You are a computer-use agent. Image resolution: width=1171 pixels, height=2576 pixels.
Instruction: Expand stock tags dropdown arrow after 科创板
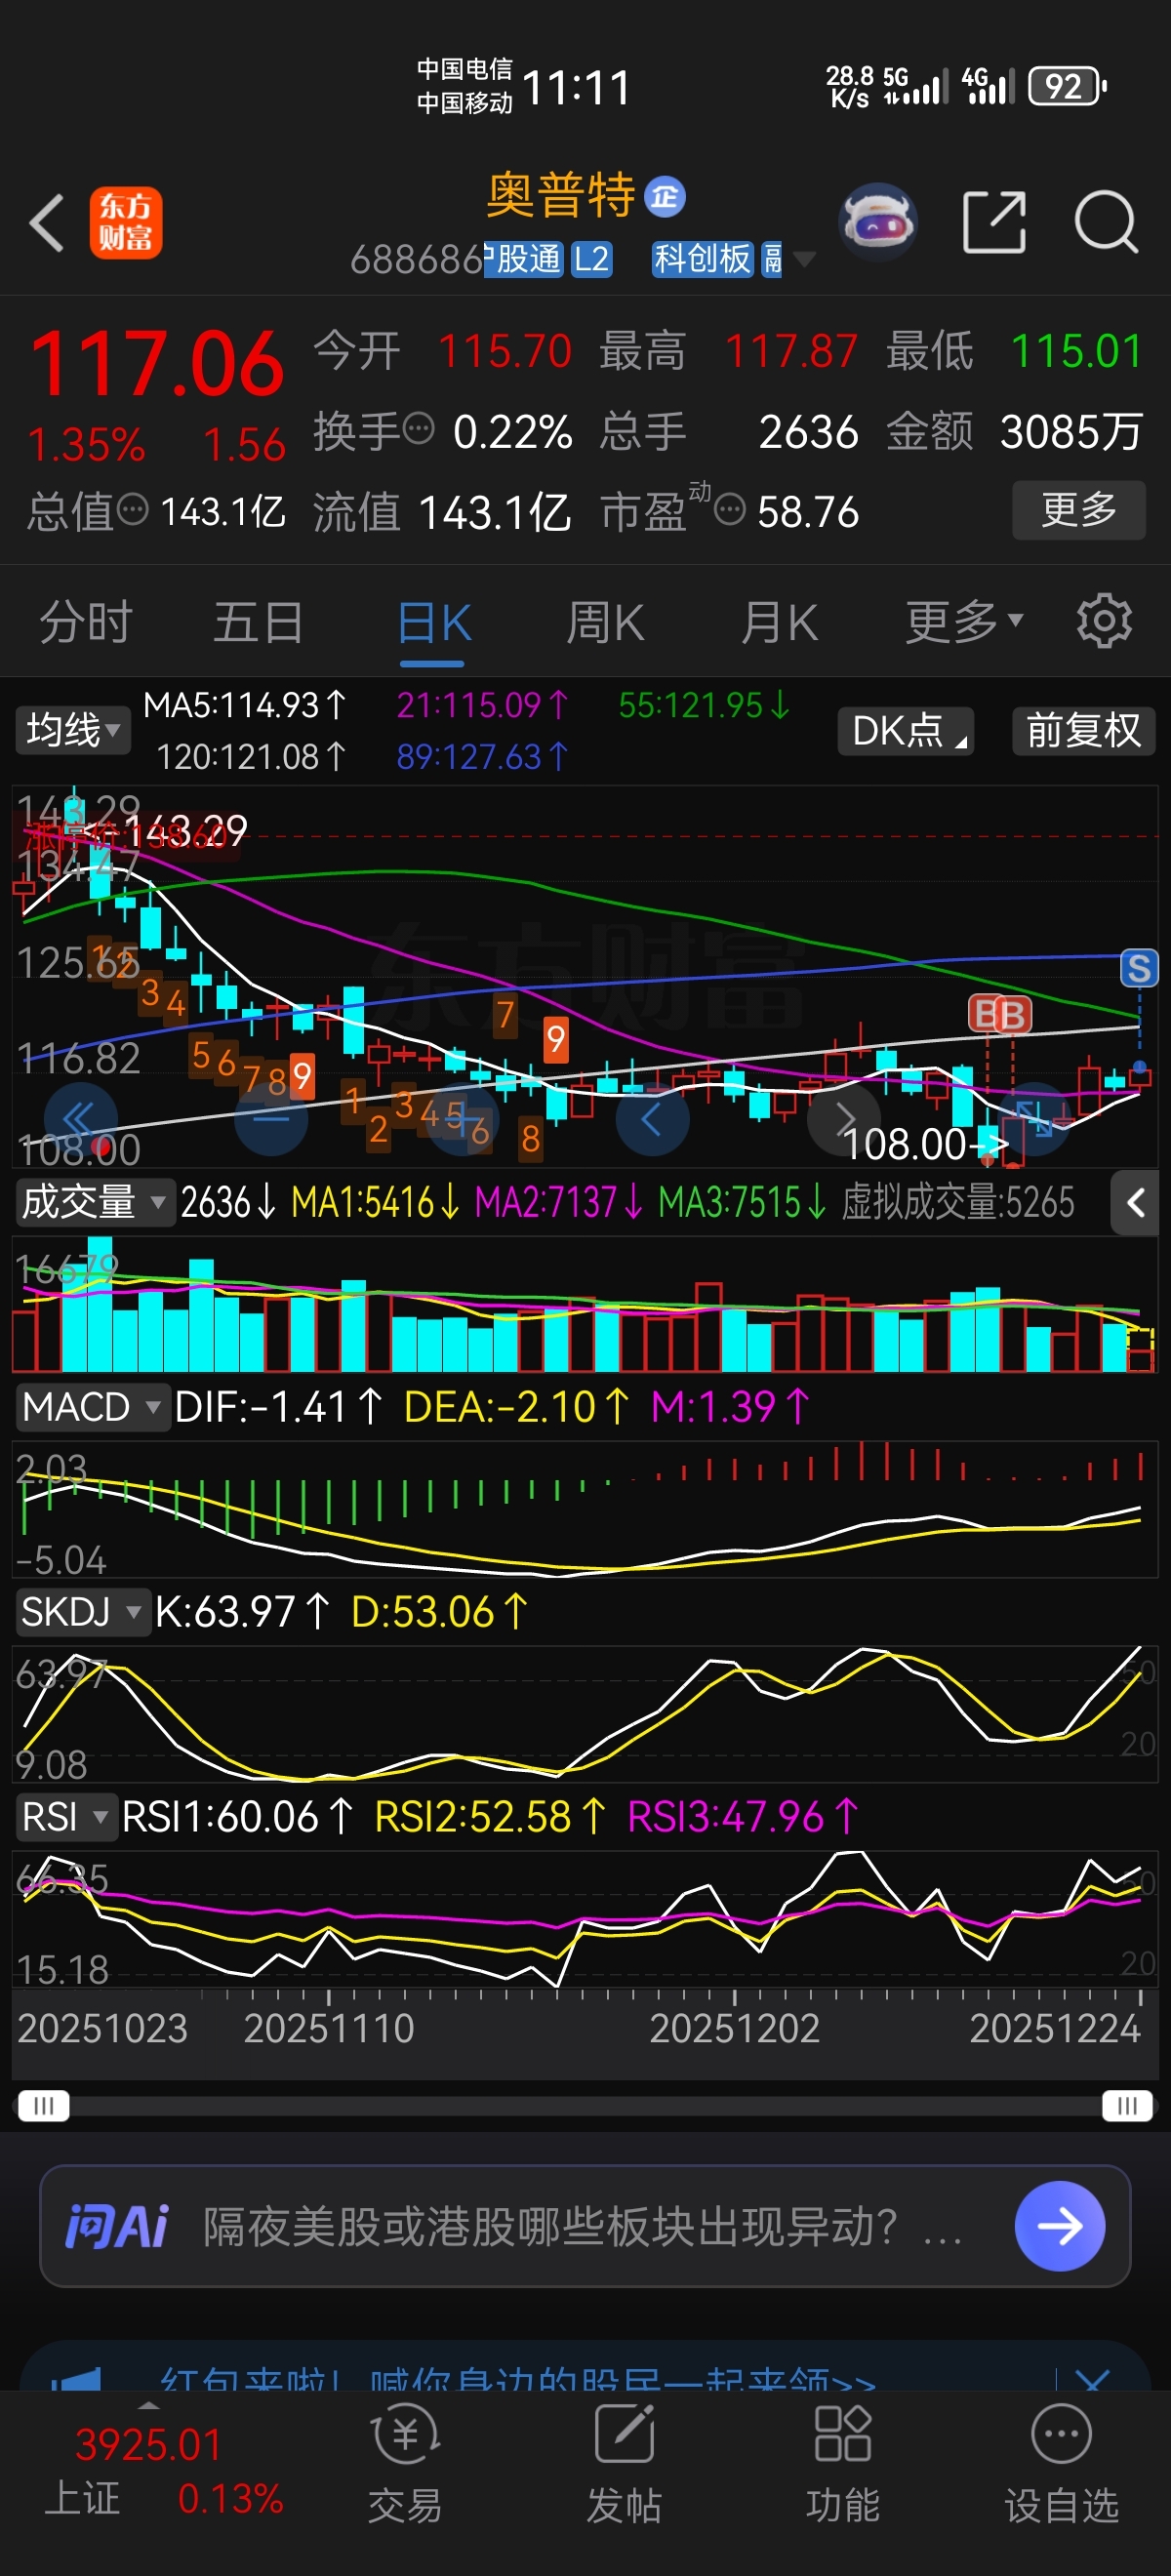[x=804, y=260]
